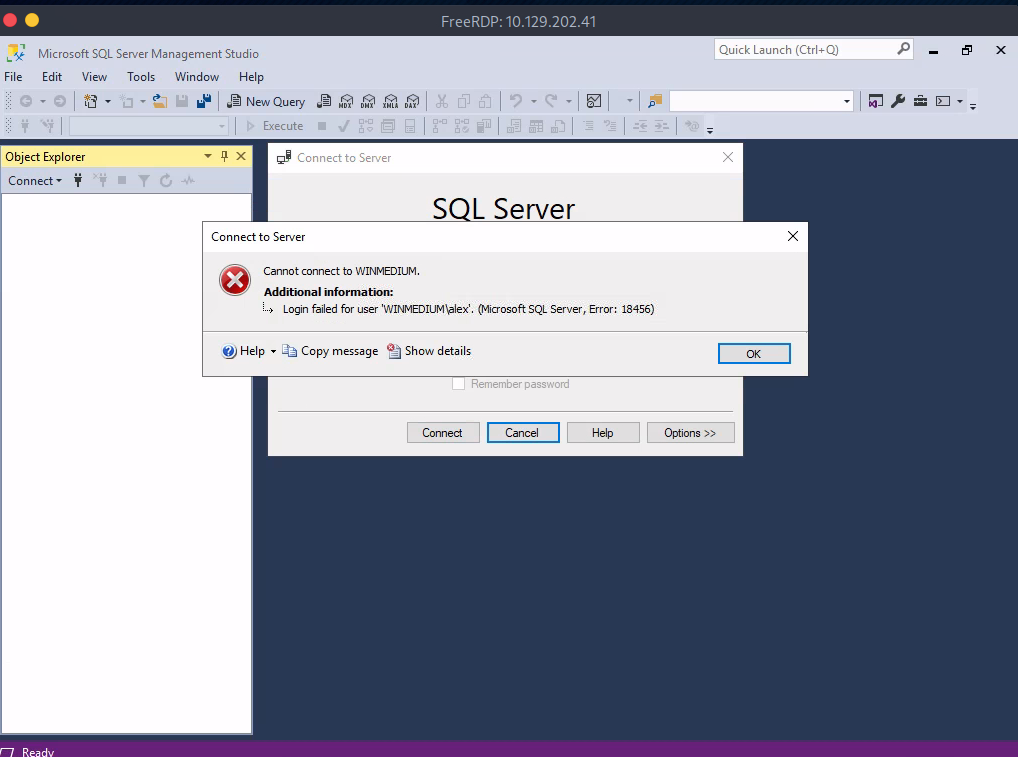Click the Navigate Backward arrow icon

pos(26,101)
